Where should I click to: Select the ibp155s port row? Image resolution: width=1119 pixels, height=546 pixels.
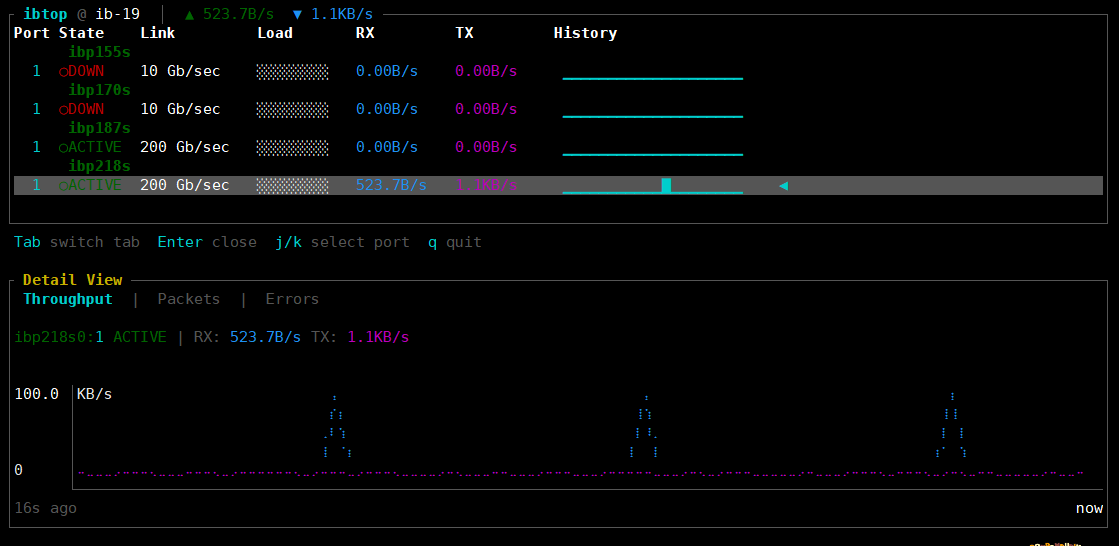(x=558, y=71)
